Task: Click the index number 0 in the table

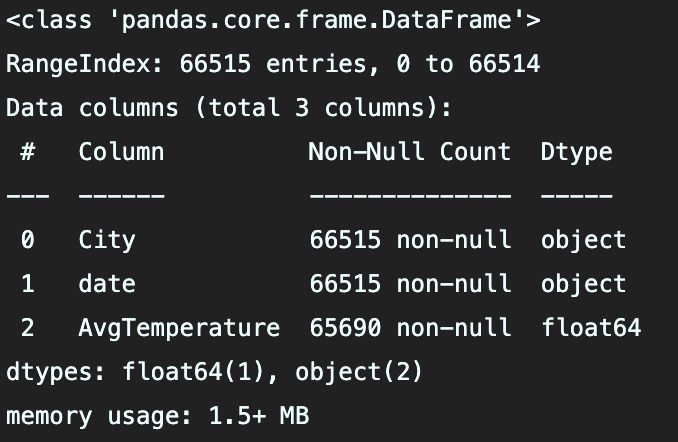Action: coord(28,240)
